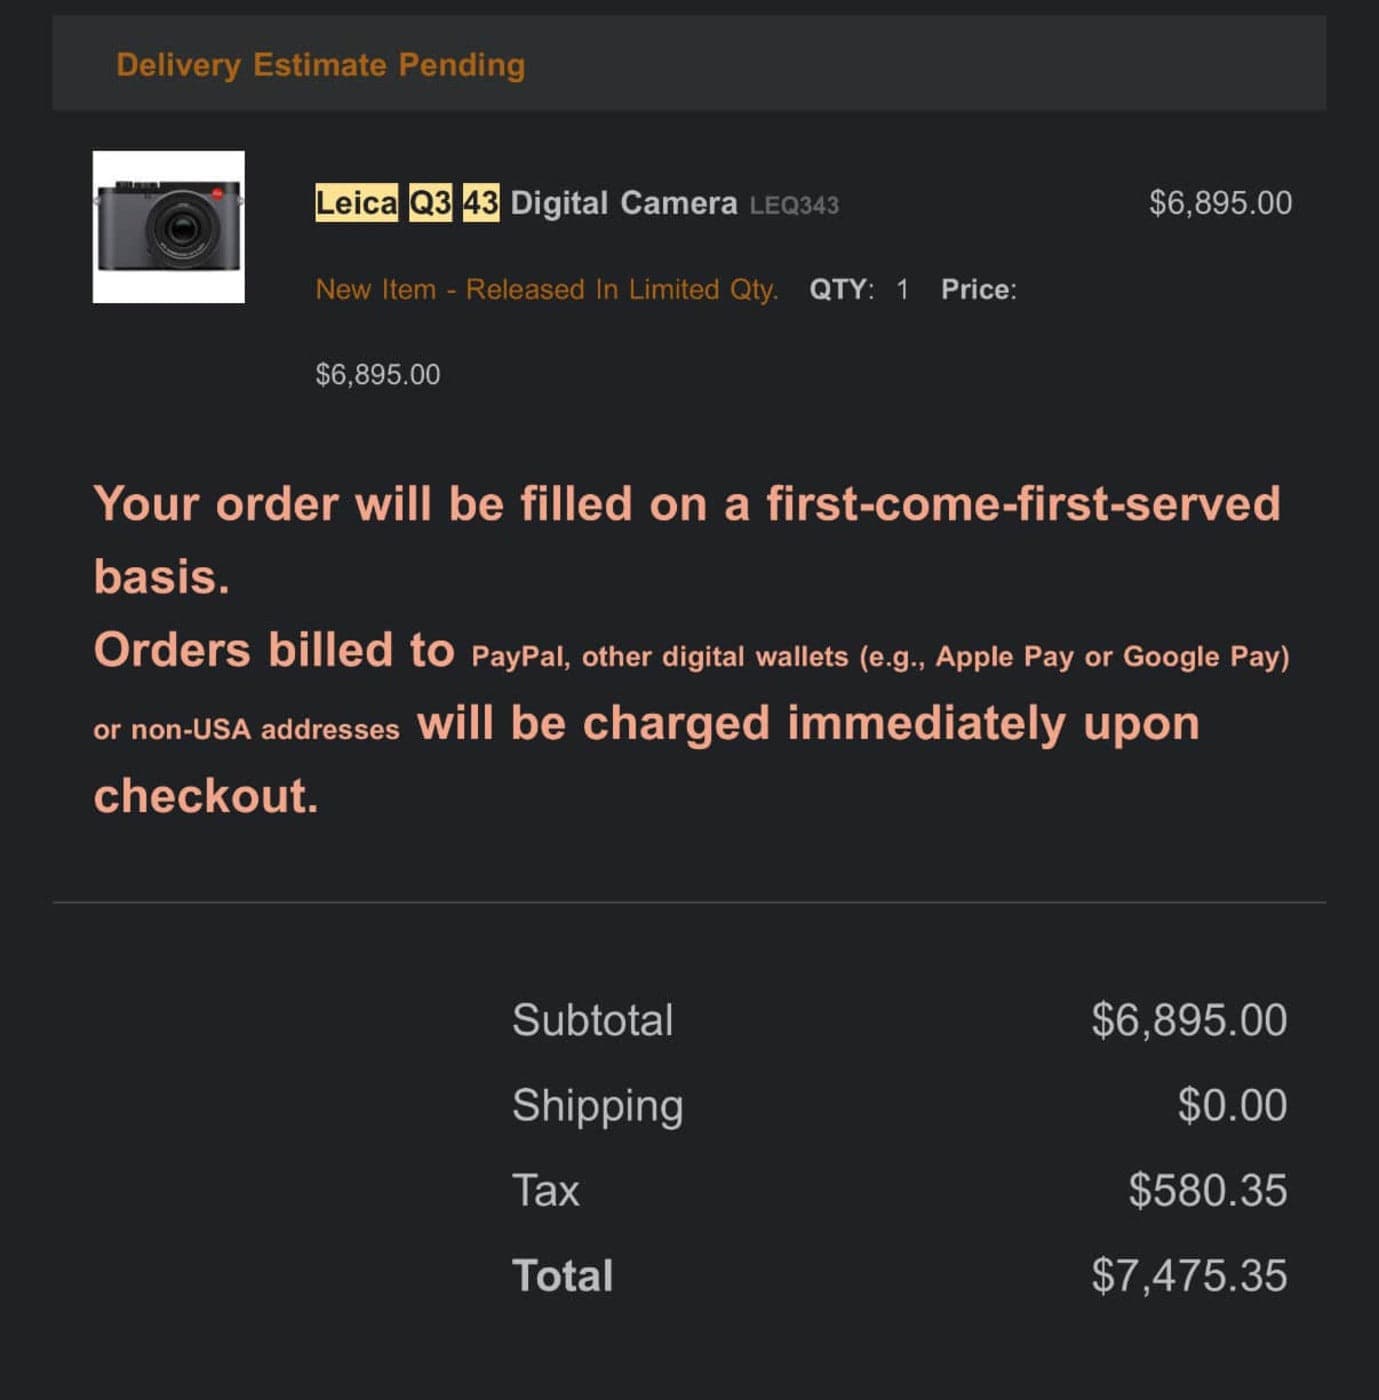Click the "charged immediately upon checkout" text

(807, 724)
